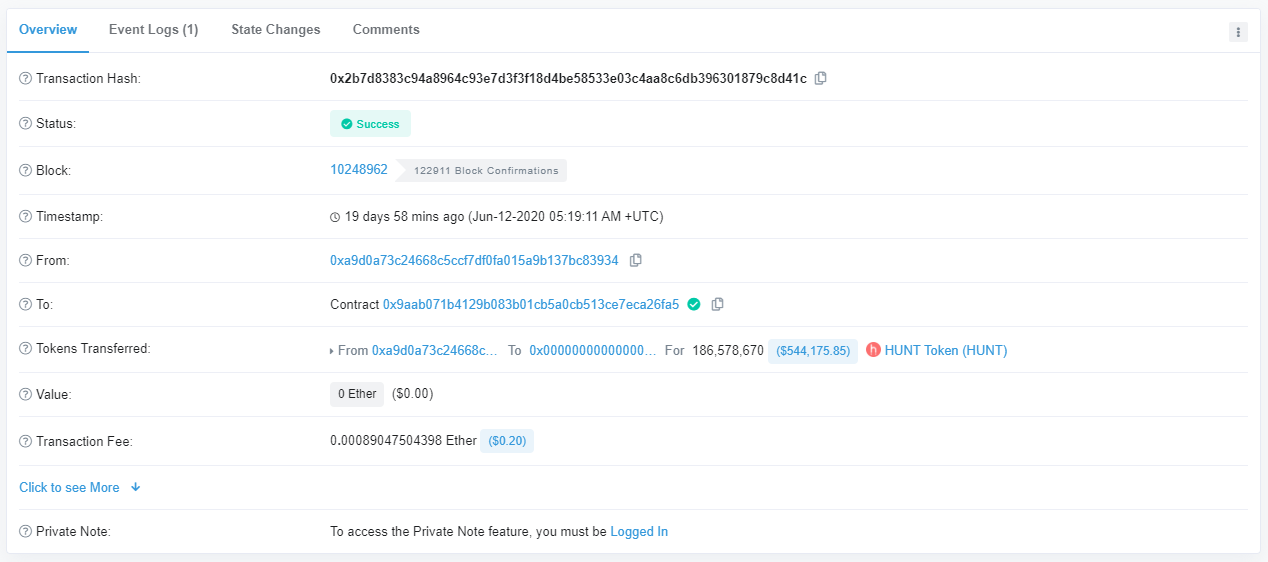Screen dimensions: 1268x562
Task: Open the HUNT Token (HUNT) link
Action: pyautogui.click(x=946, y=351)
